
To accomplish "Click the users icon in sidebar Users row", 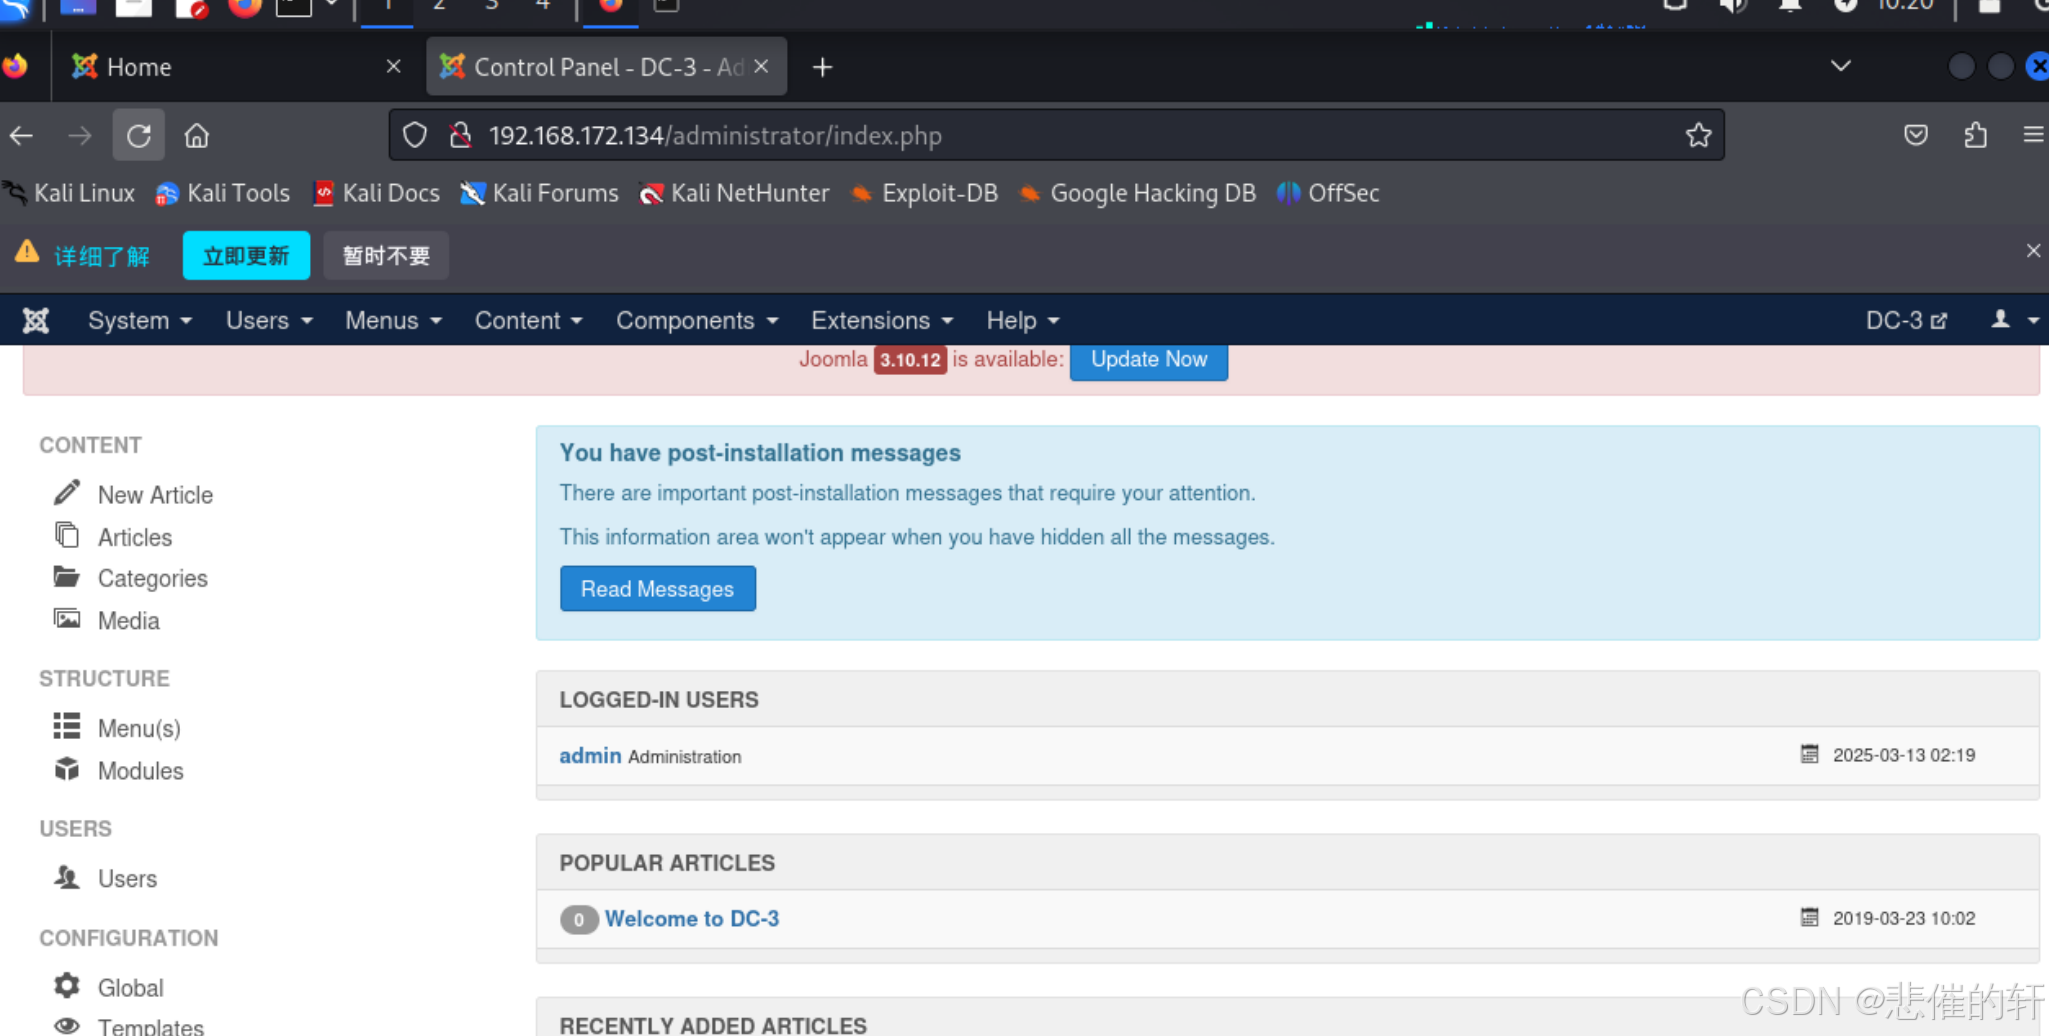I will pos(67,876).
